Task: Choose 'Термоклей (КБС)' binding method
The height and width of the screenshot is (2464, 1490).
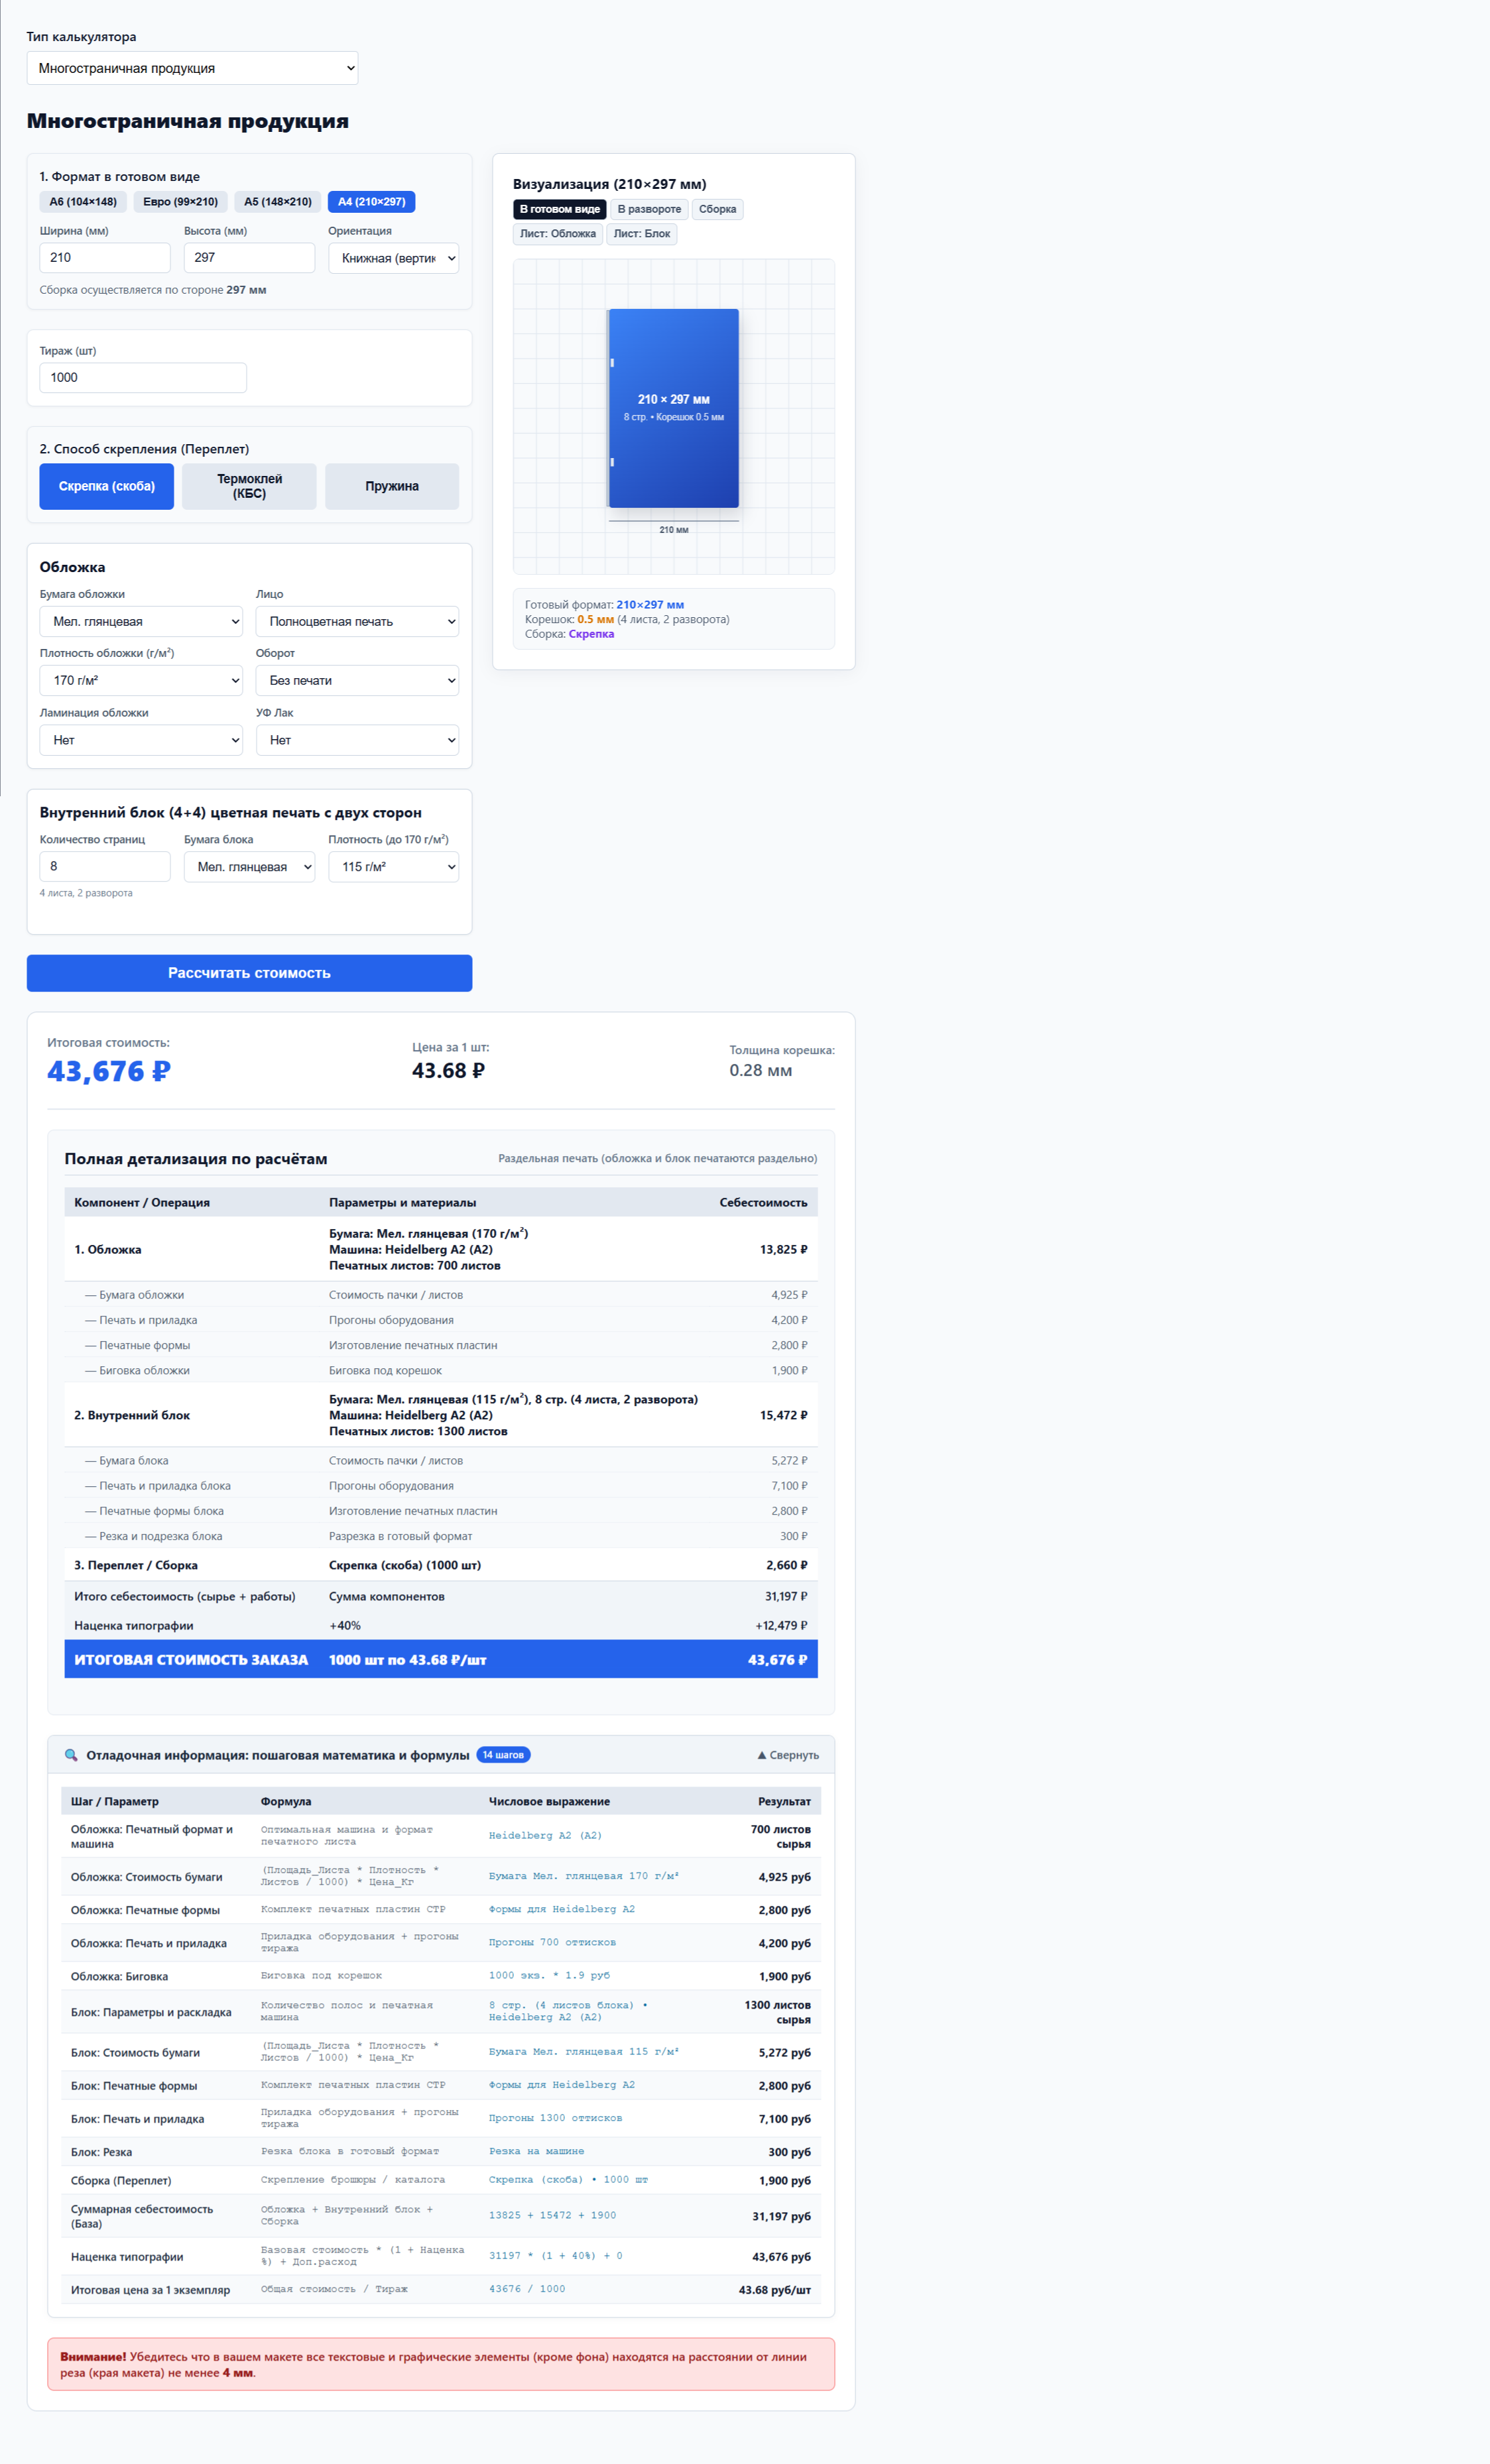Action: pos(249,486)
